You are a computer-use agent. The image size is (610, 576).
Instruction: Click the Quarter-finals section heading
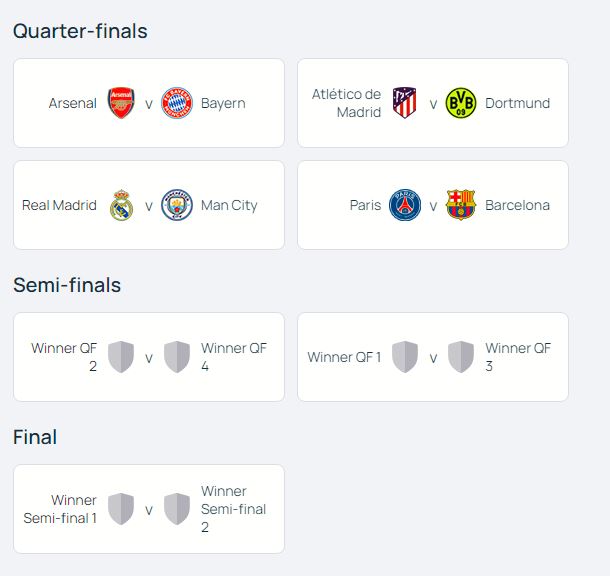click(80, 31)
